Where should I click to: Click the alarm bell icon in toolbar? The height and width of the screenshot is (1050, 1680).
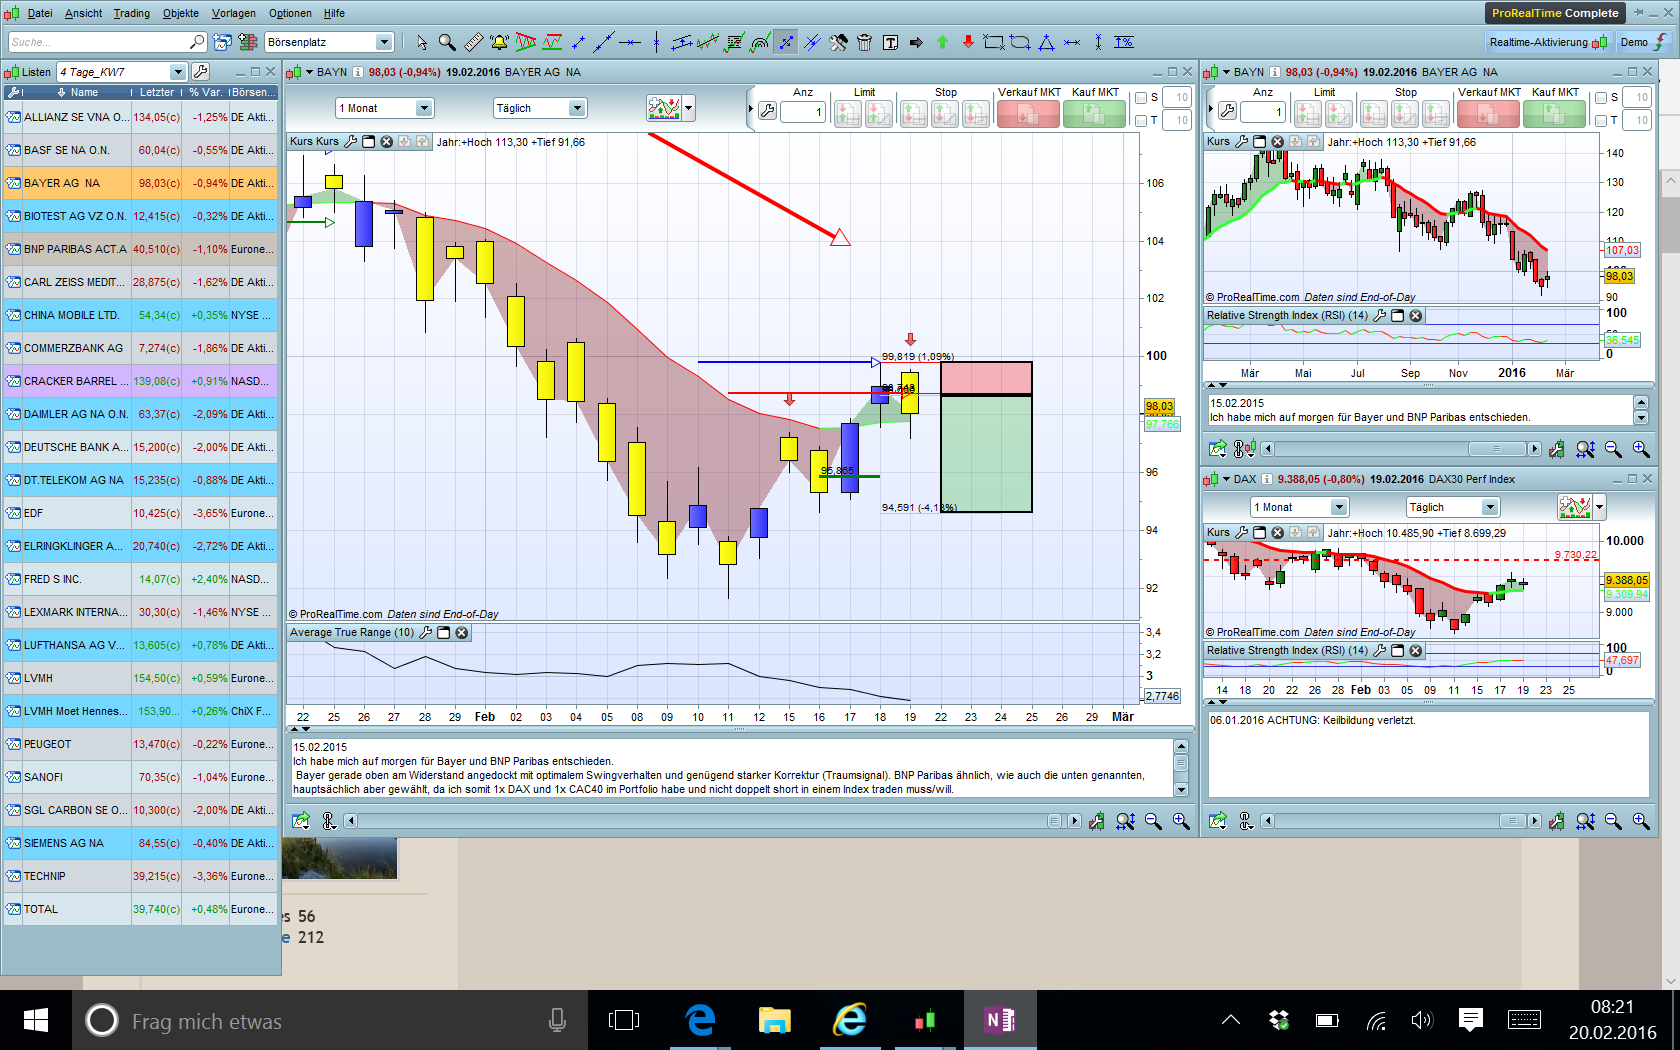pyautogui.click(x=499, y=42)
